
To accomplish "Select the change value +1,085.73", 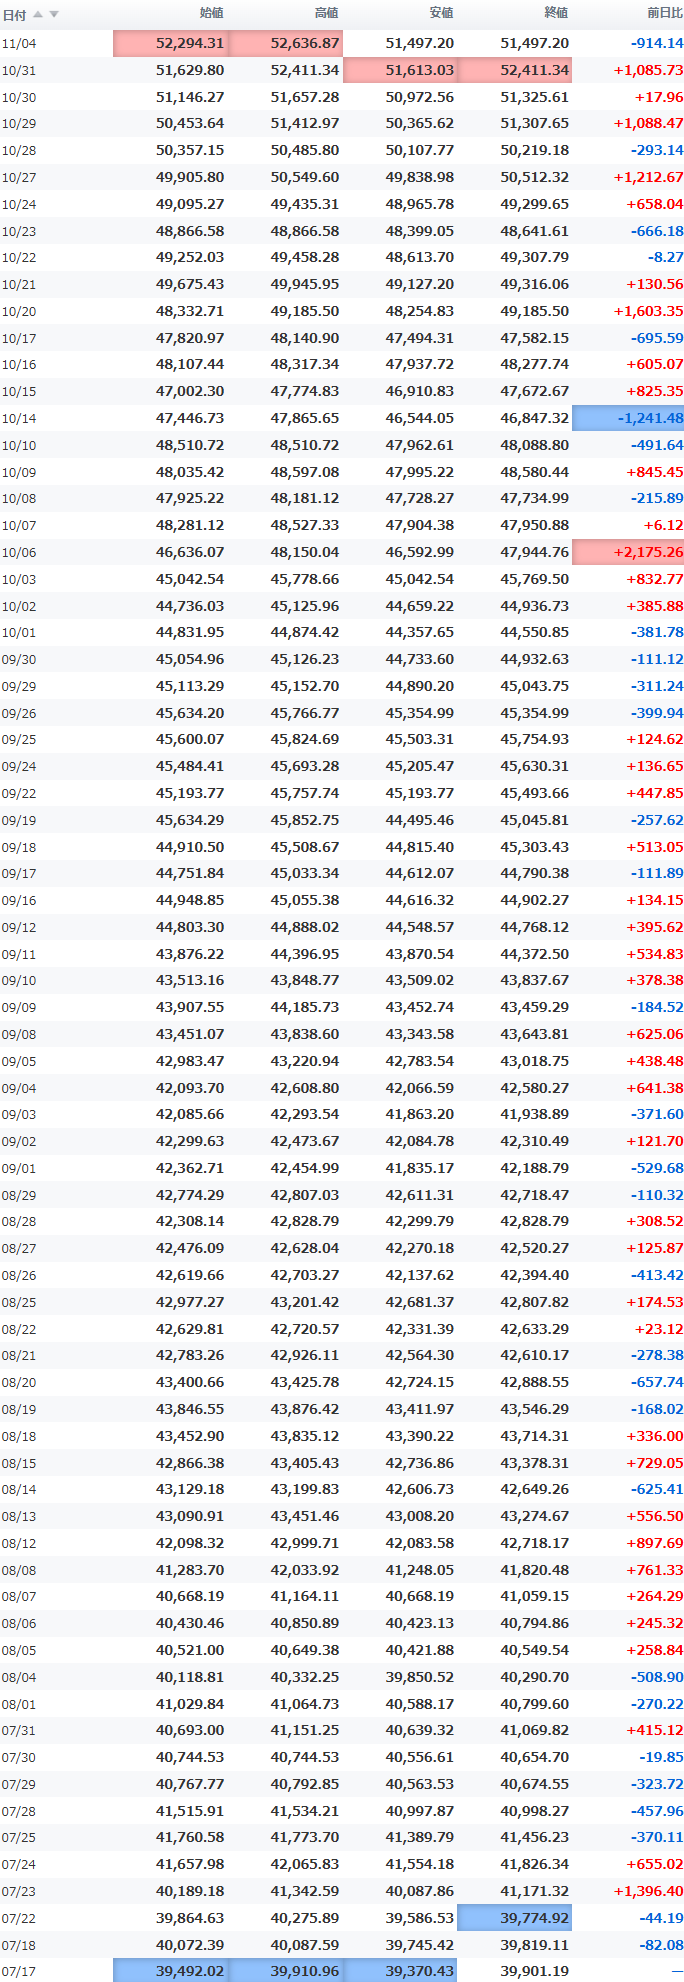I will [649, 70].
